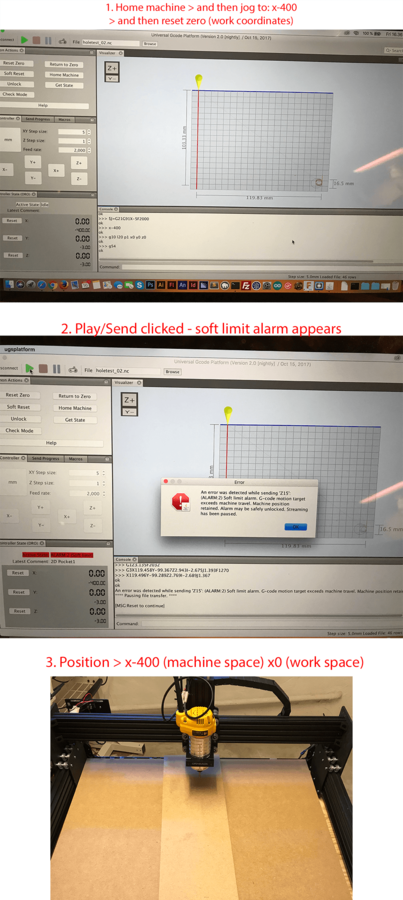Click the Y- view cube face in step 1 visualizer
Image resolution: width=403 pixels, height=900 pixels.
[x=112, y=79]
